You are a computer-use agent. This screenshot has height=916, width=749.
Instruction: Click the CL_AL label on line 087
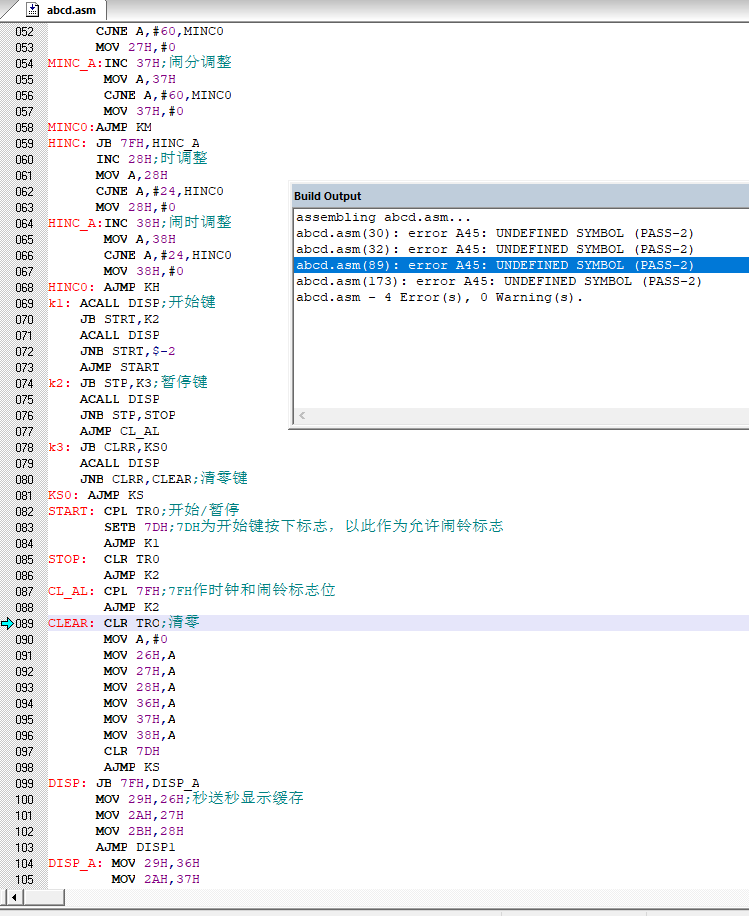(x=71, y=591)
